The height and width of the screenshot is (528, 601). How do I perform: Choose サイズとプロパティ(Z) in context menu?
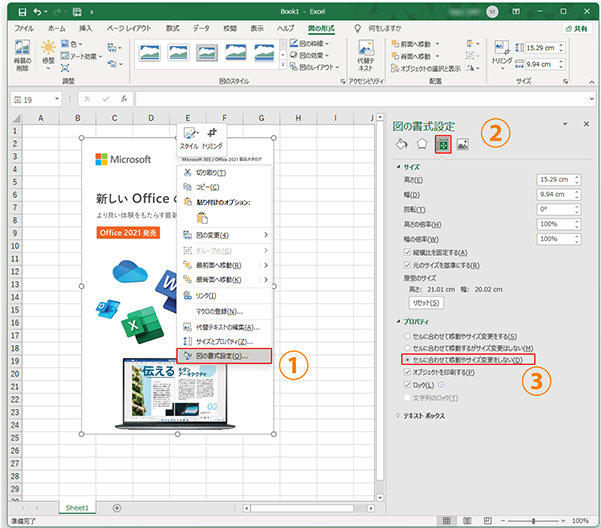pos(224,341)
